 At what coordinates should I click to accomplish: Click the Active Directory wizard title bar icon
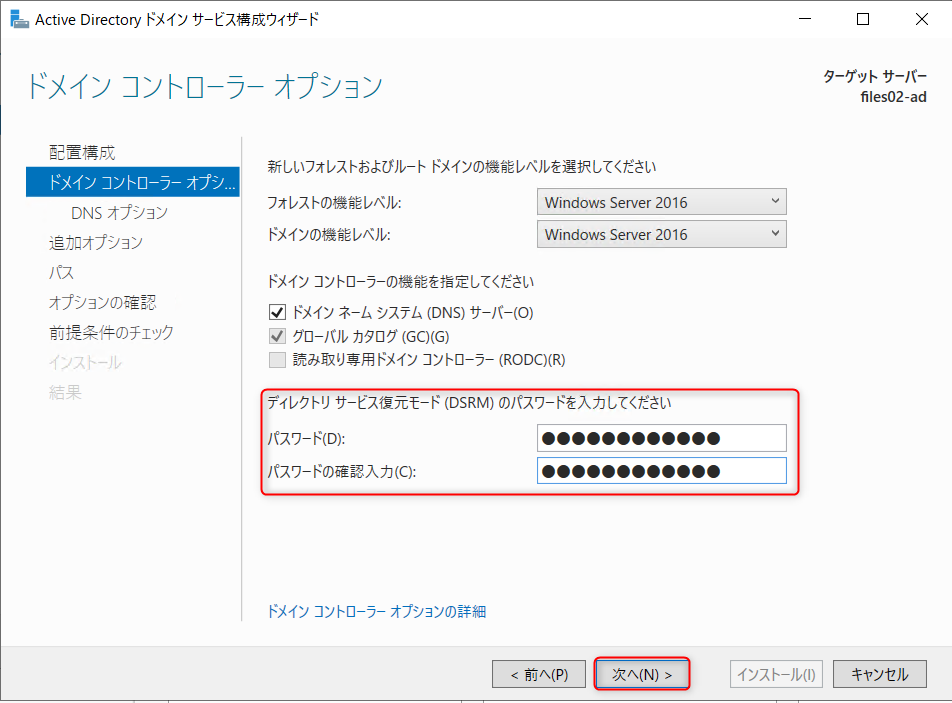[20, 18]
